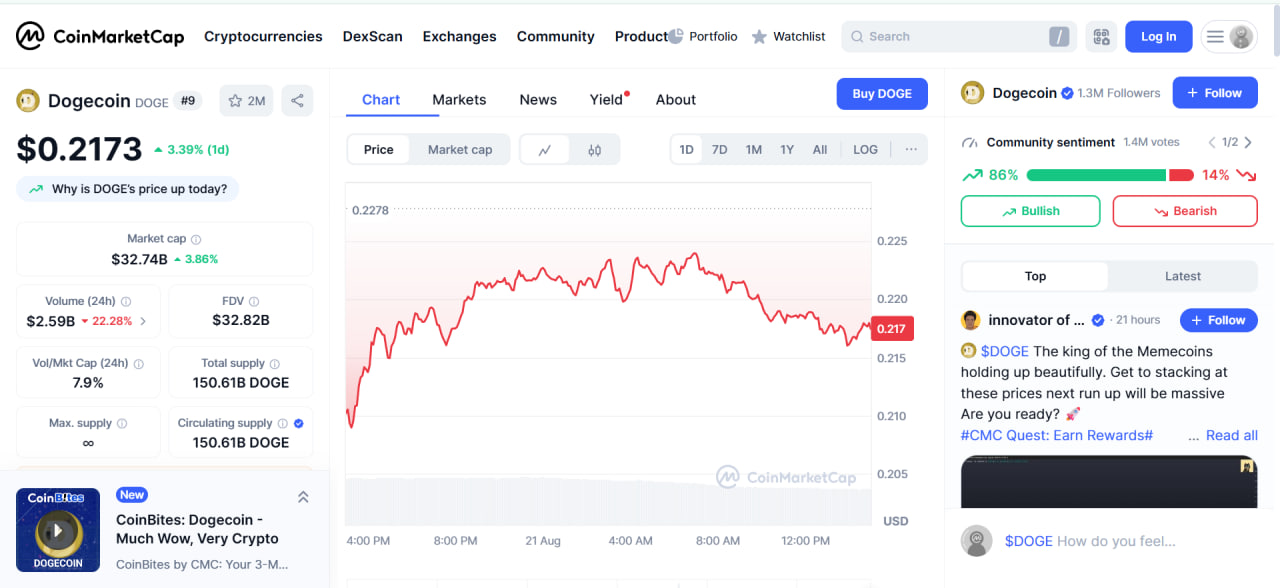Toggle LOG scale on the chart

coord(865,150)
